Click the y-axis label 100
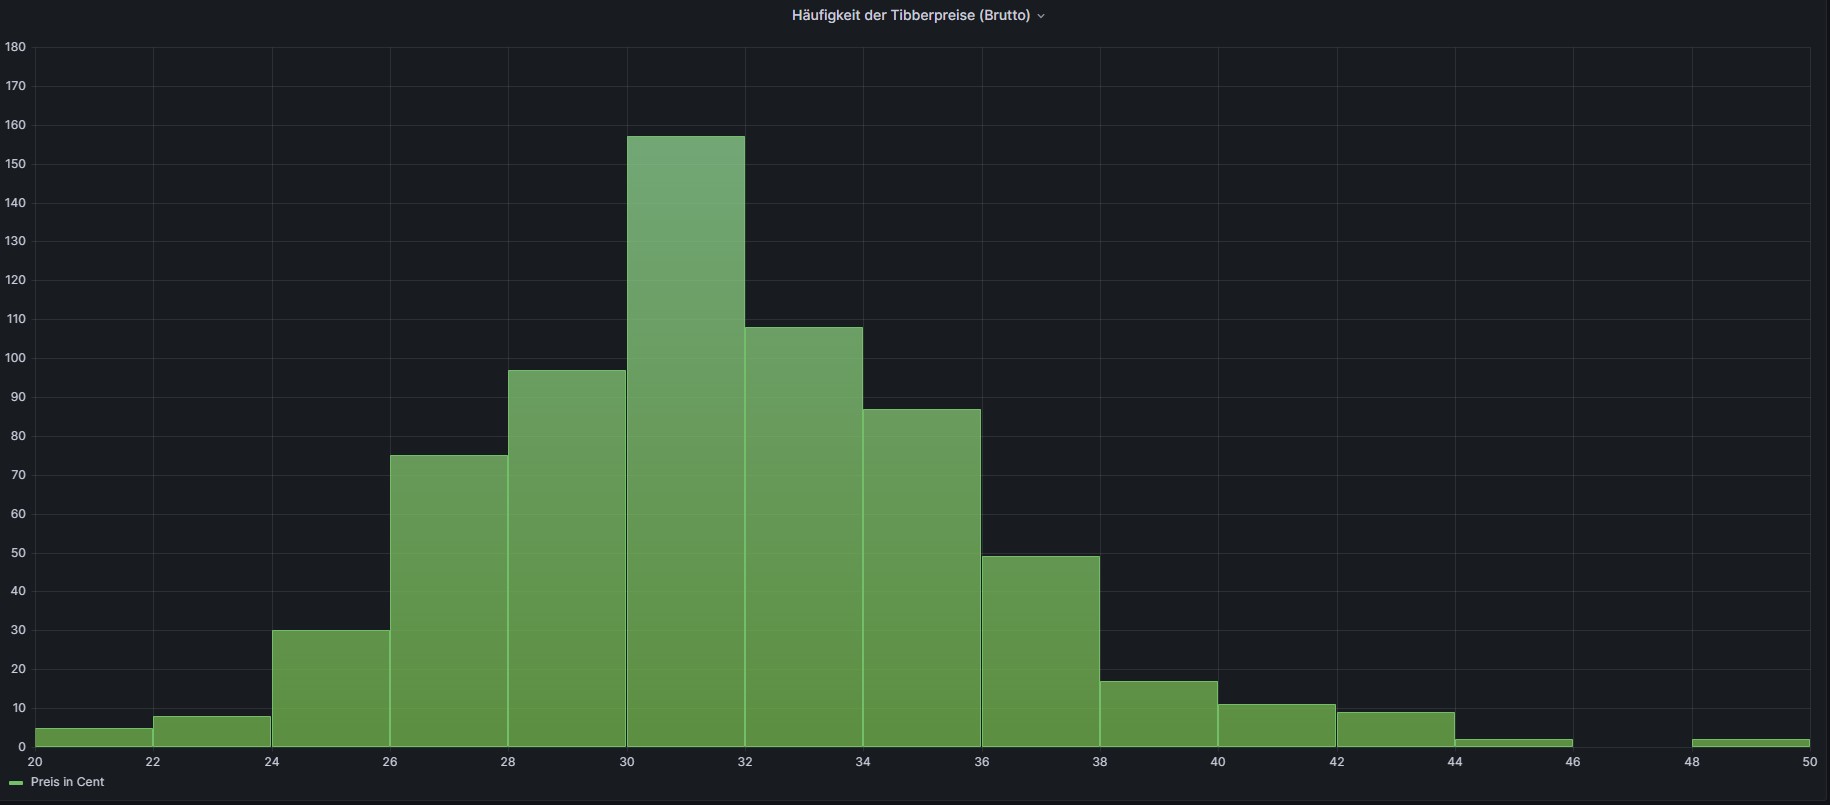Viewport: 1830px width, 805px height. click(x=15, y=358)
